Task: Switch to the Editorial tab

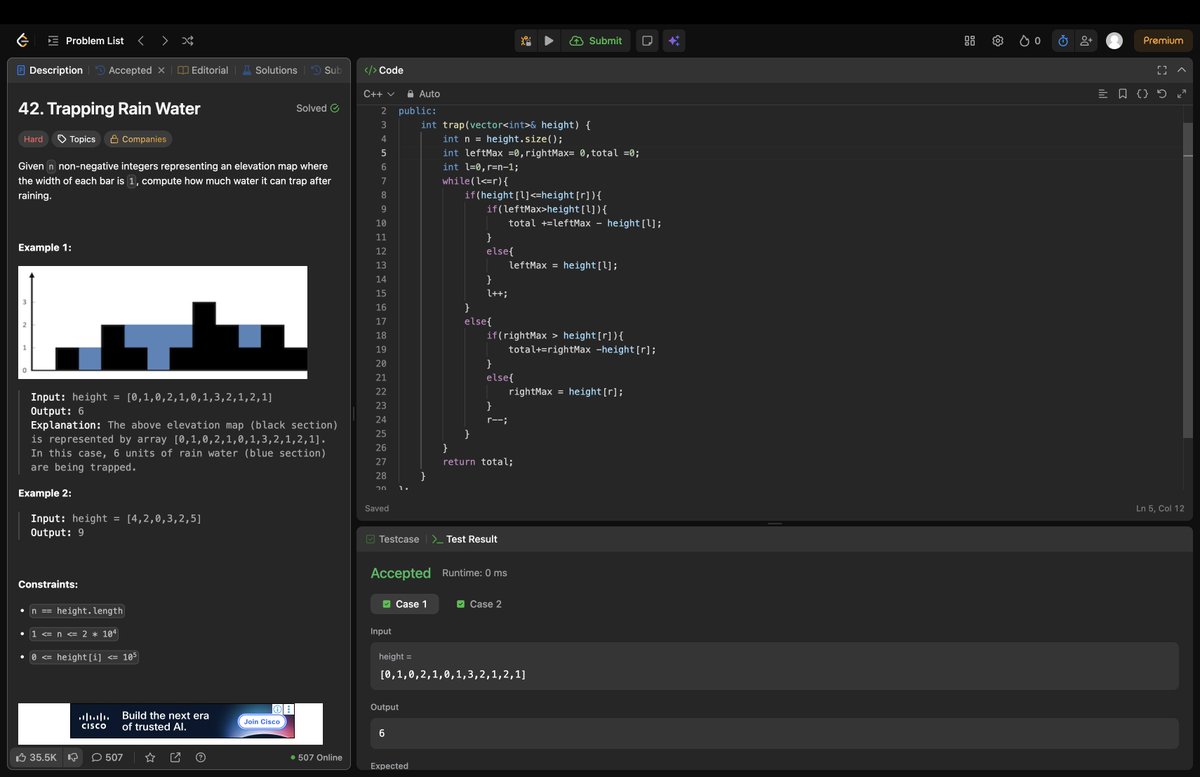Action: coord(203,70)
